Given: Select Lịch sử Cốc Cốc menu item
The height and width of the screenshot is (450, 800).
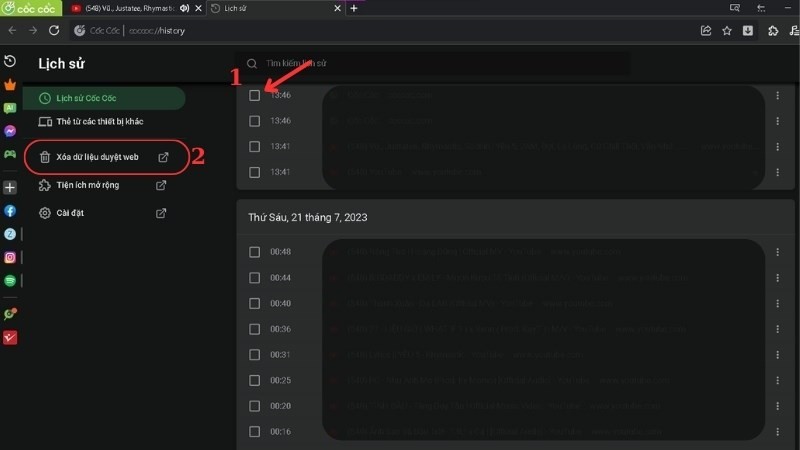Looking at the screenshot, I should 104,98.
